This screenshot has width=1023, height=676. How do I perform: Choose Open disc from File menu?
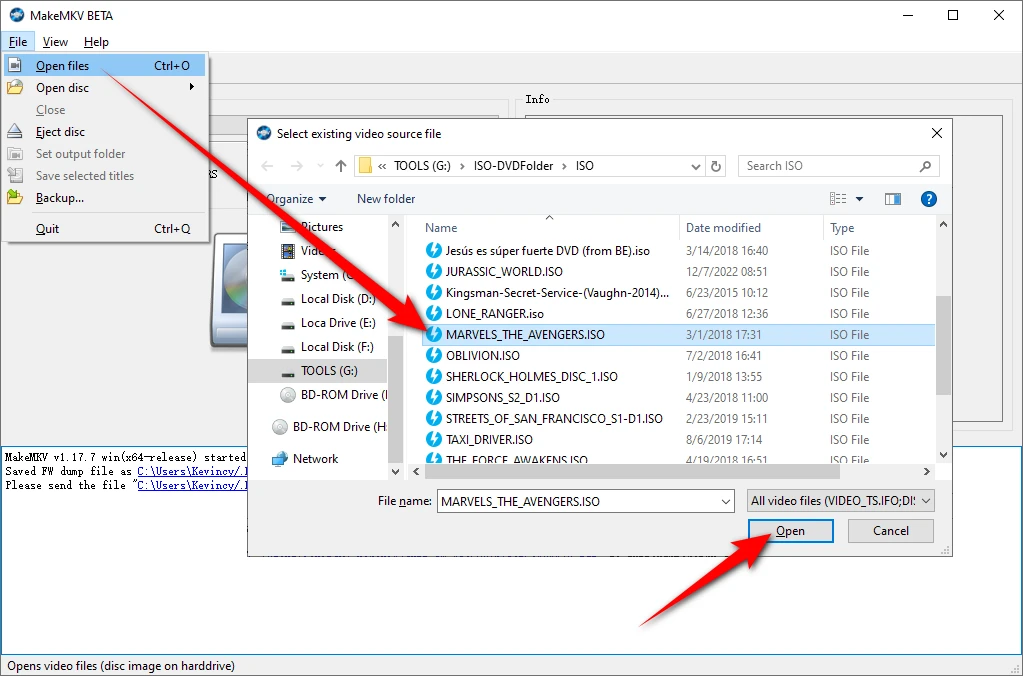click(62, 88)
